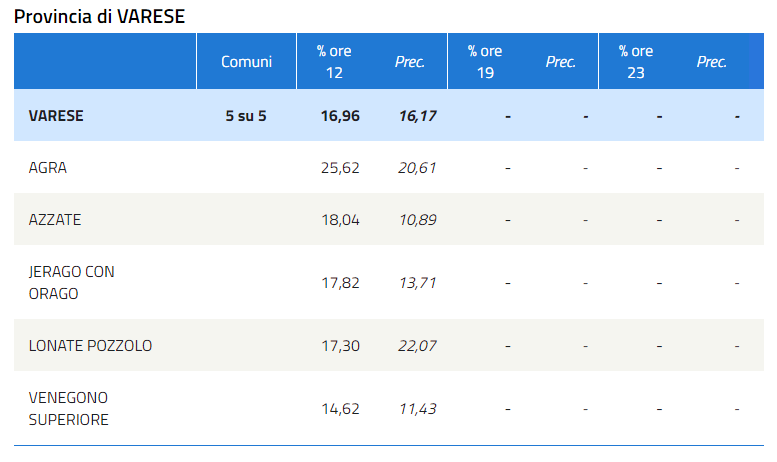Click the LONATE POZZOLO municipality name

[90, 346]
